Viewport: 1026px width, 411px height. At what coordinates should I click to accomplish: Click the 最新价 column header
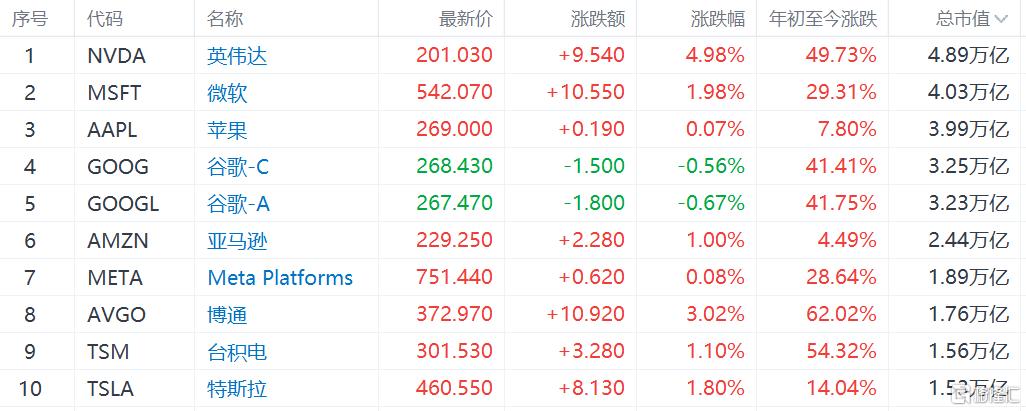click(466, 18)
